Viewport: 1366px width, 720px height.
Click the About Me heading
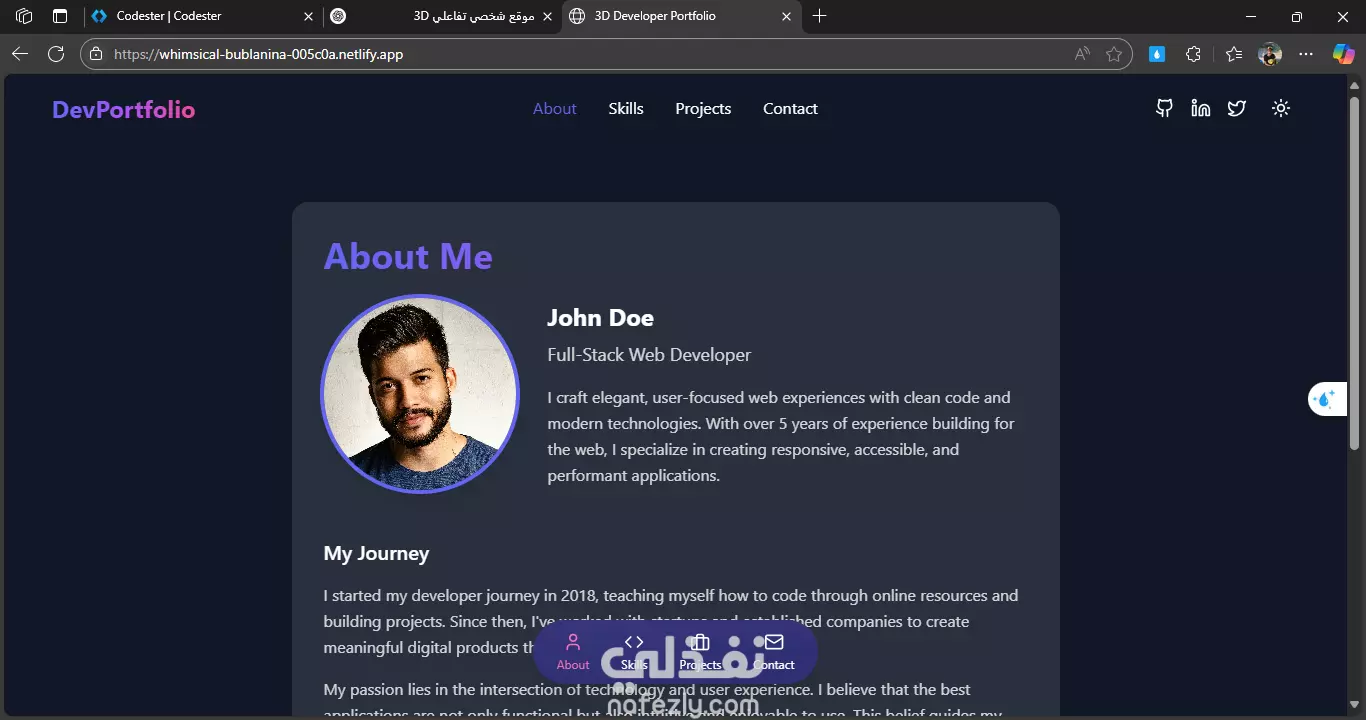click(x=408, y=257)
